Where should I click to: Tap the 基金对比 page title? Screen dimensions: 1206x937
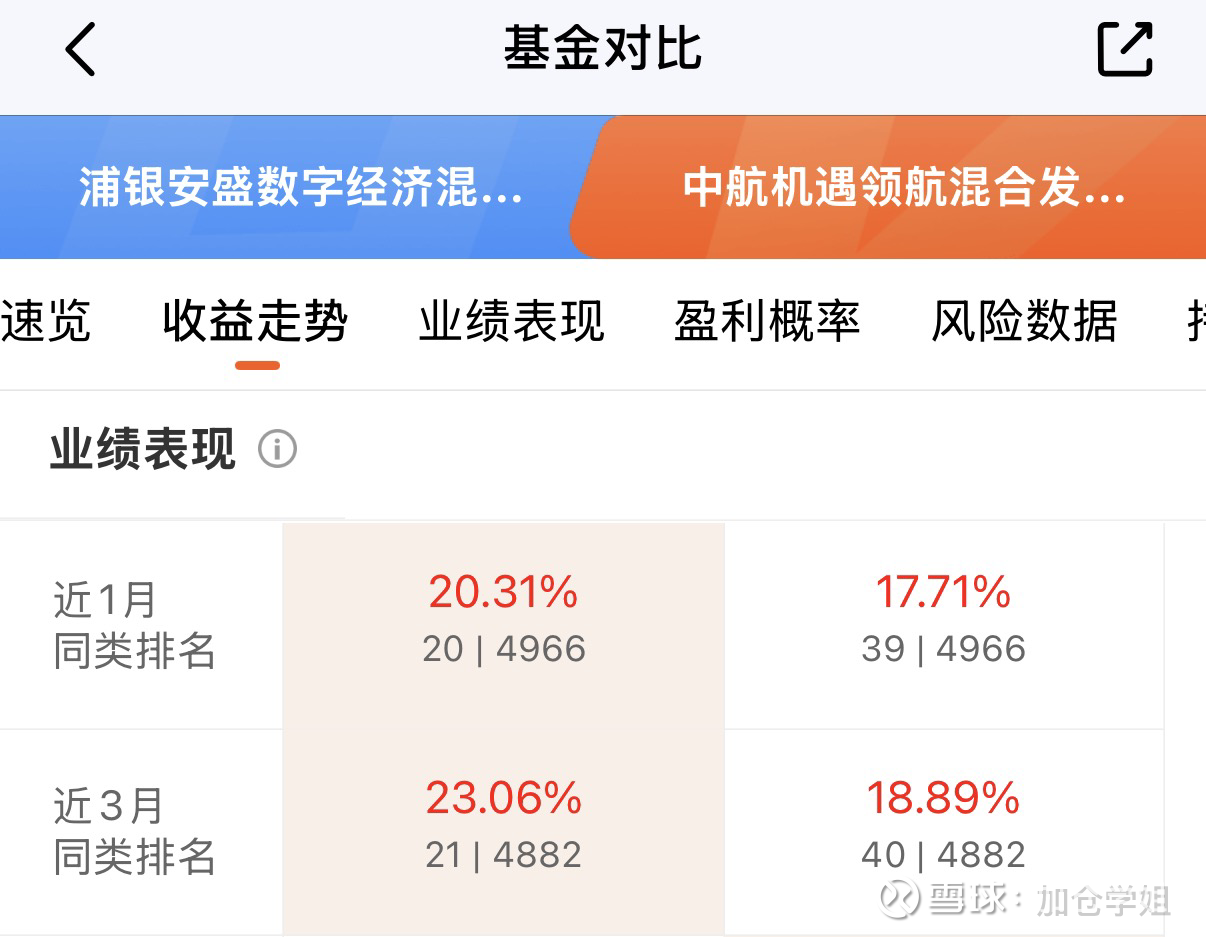click(x=602, y=49)
